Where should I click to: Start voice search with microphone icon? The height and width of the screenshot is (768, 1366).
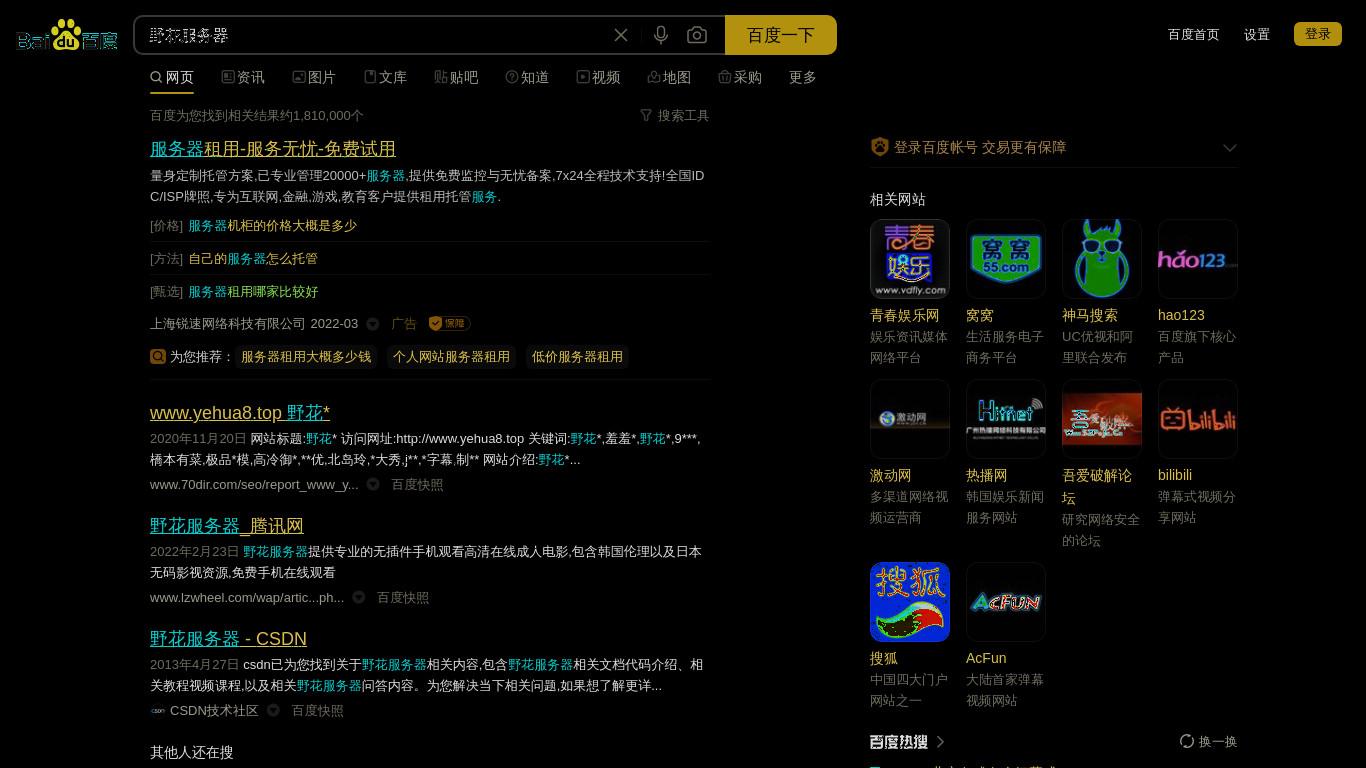661,35
